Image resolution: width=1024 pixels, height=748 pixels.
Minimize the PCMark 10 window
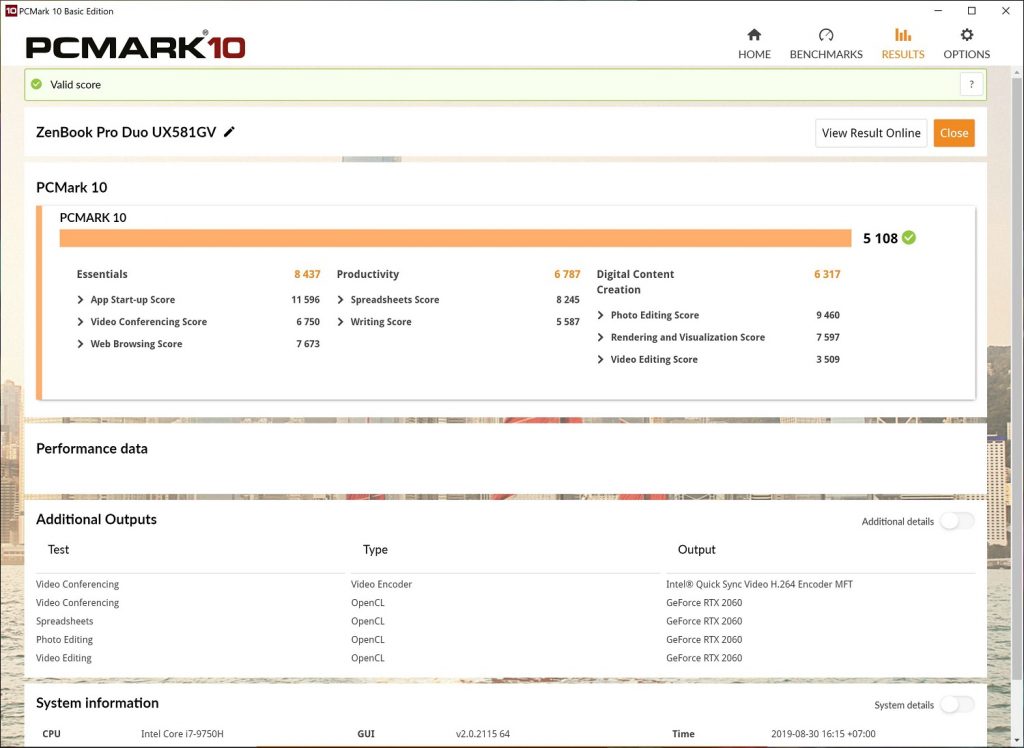938,10
